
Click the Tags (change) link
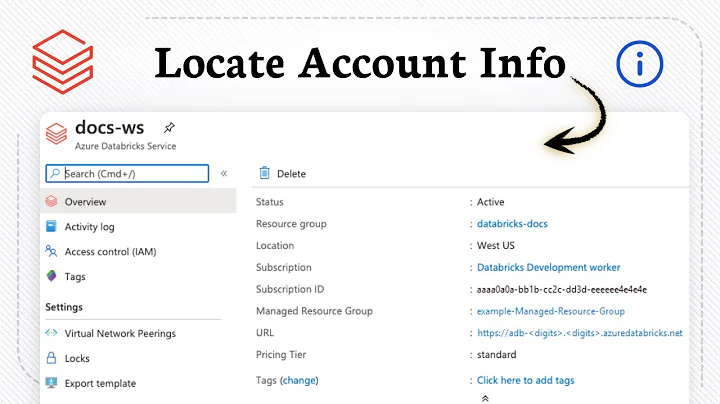(299, 380)
